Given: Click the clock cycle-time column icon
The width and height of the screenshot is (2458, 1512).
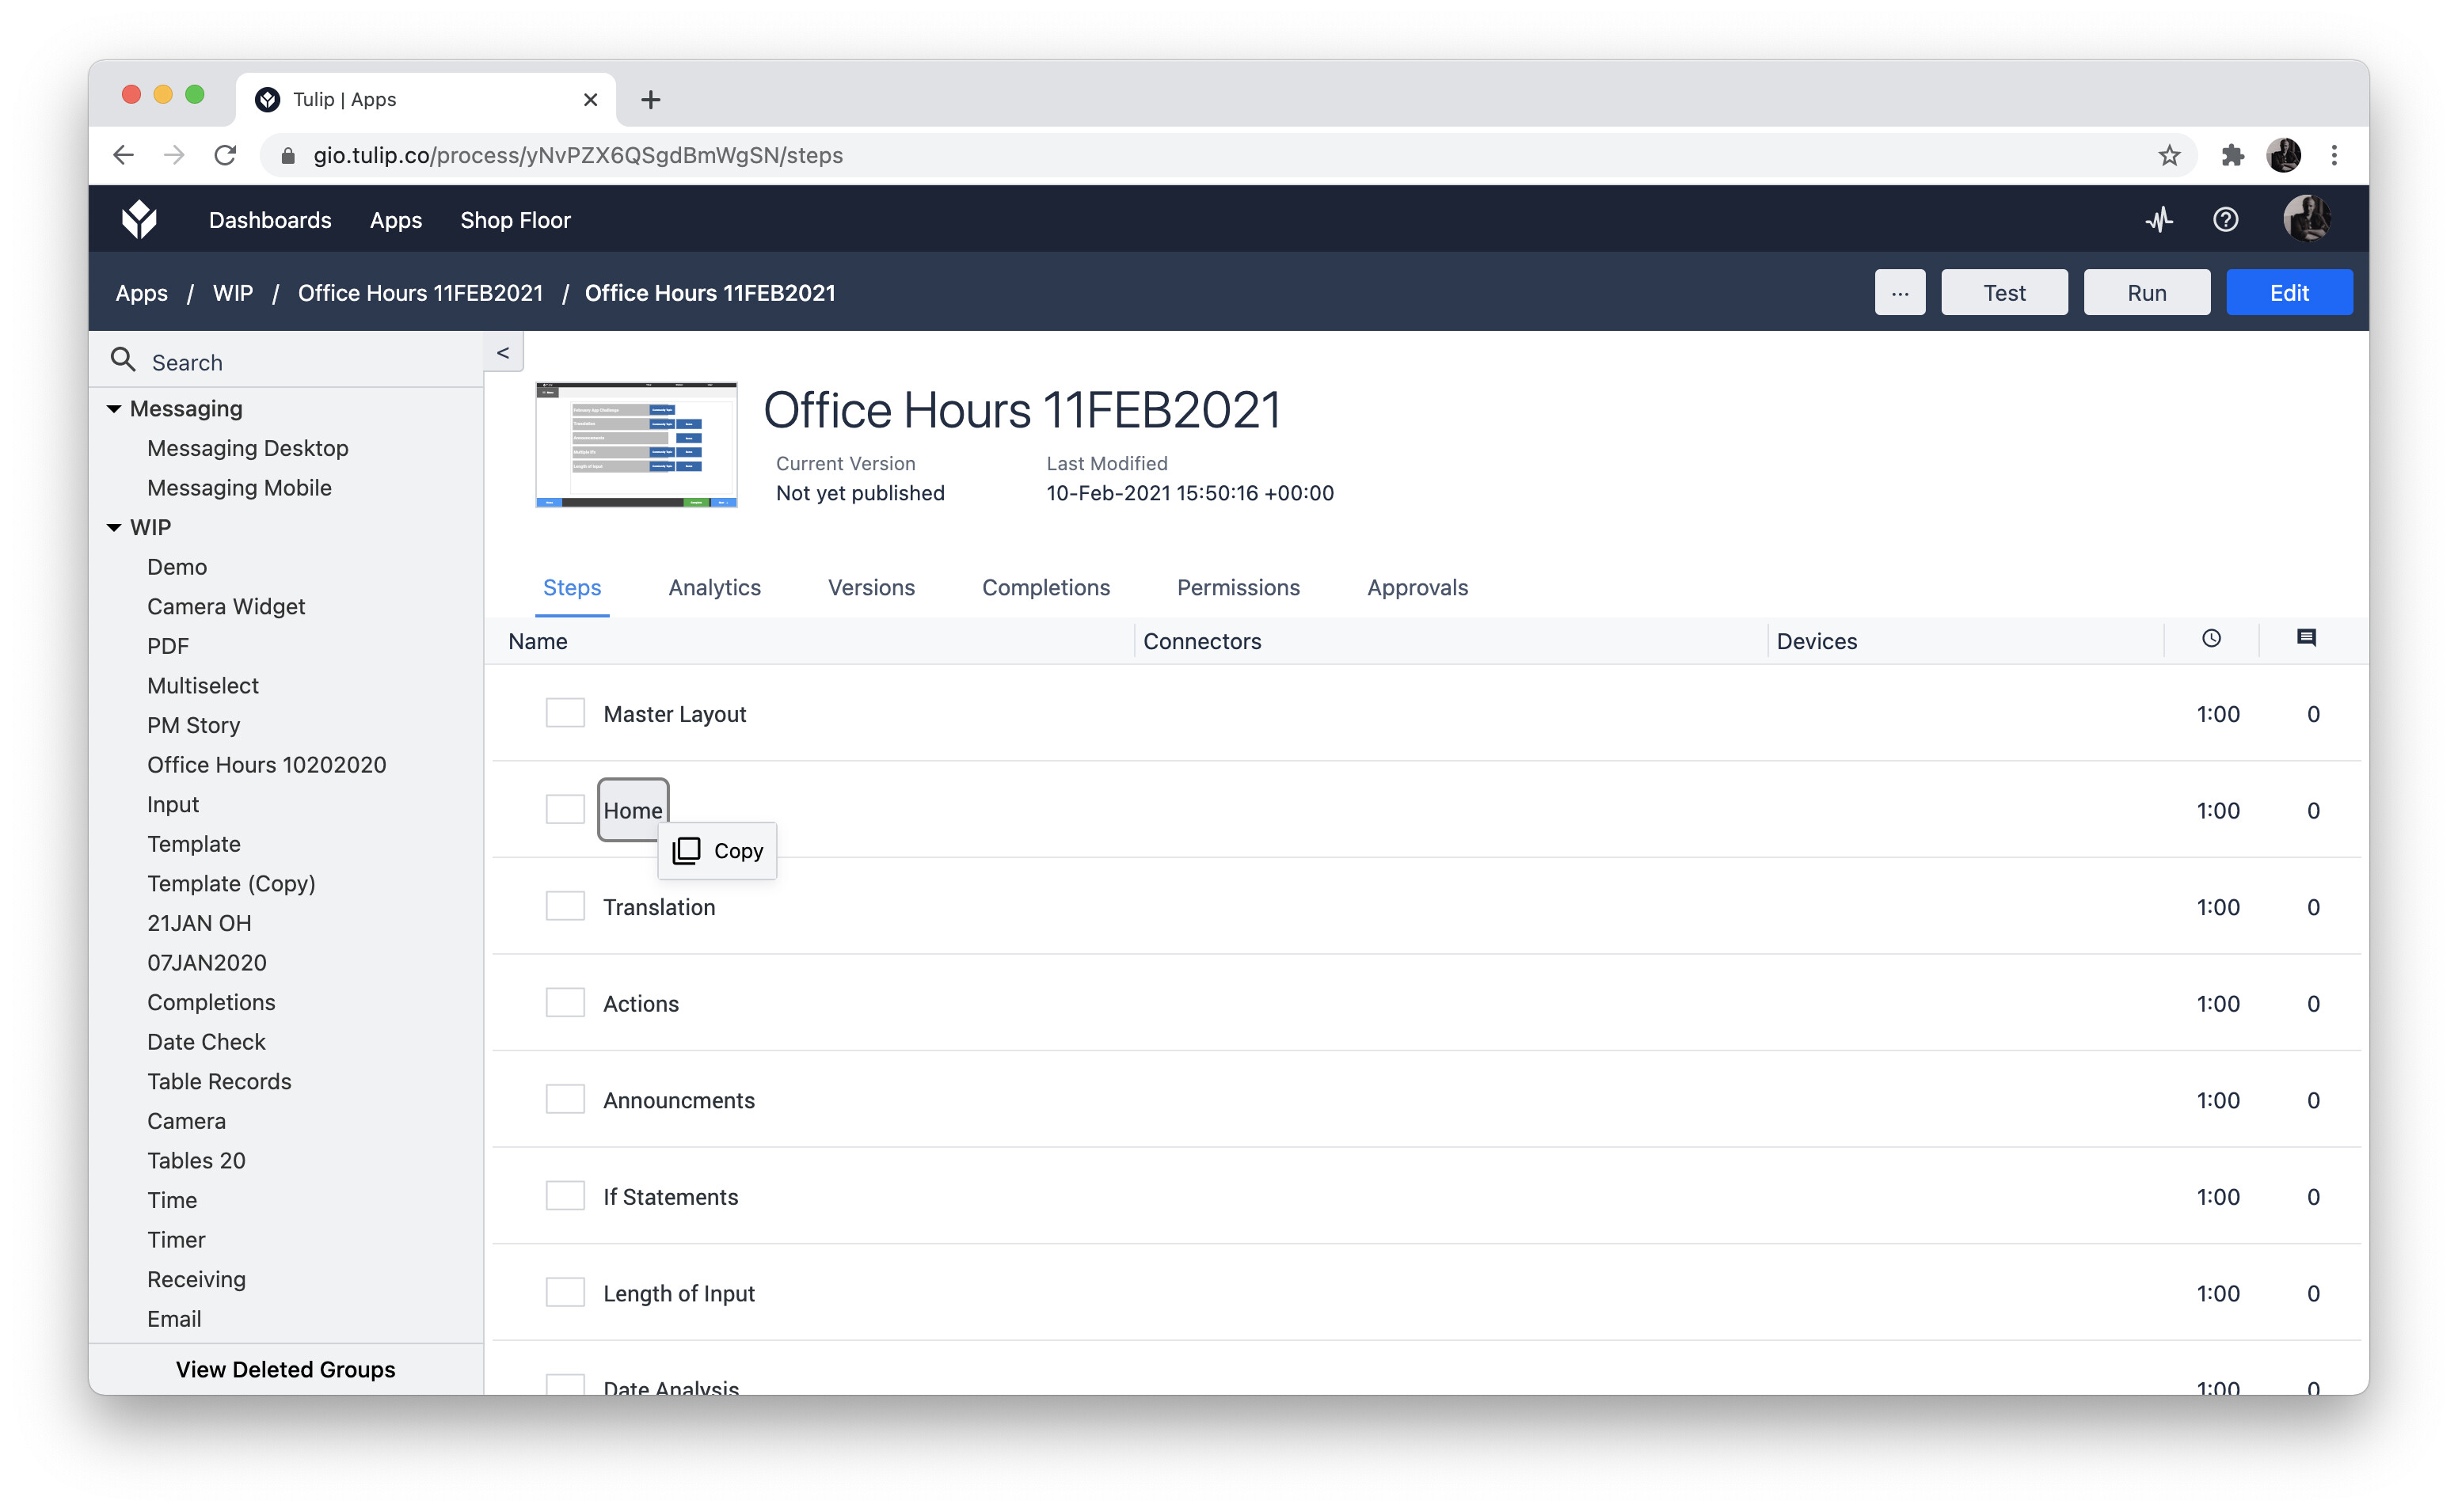Looking at the screenshot, I should 2211,639.
